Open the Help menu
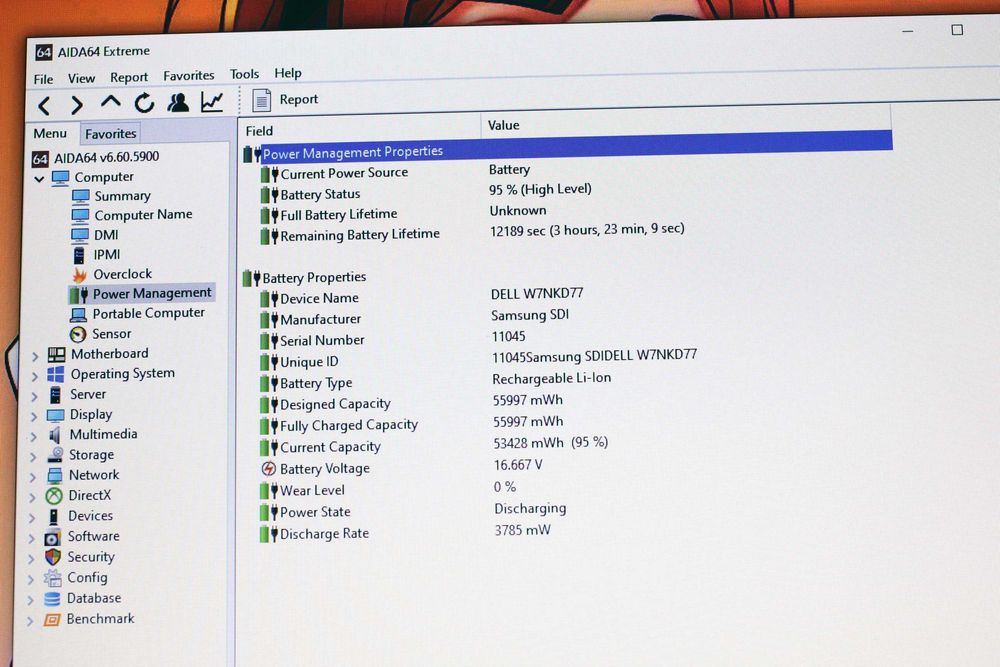Image resolution: width=1000 pixels, height=667 pixels. pos(288,73)
